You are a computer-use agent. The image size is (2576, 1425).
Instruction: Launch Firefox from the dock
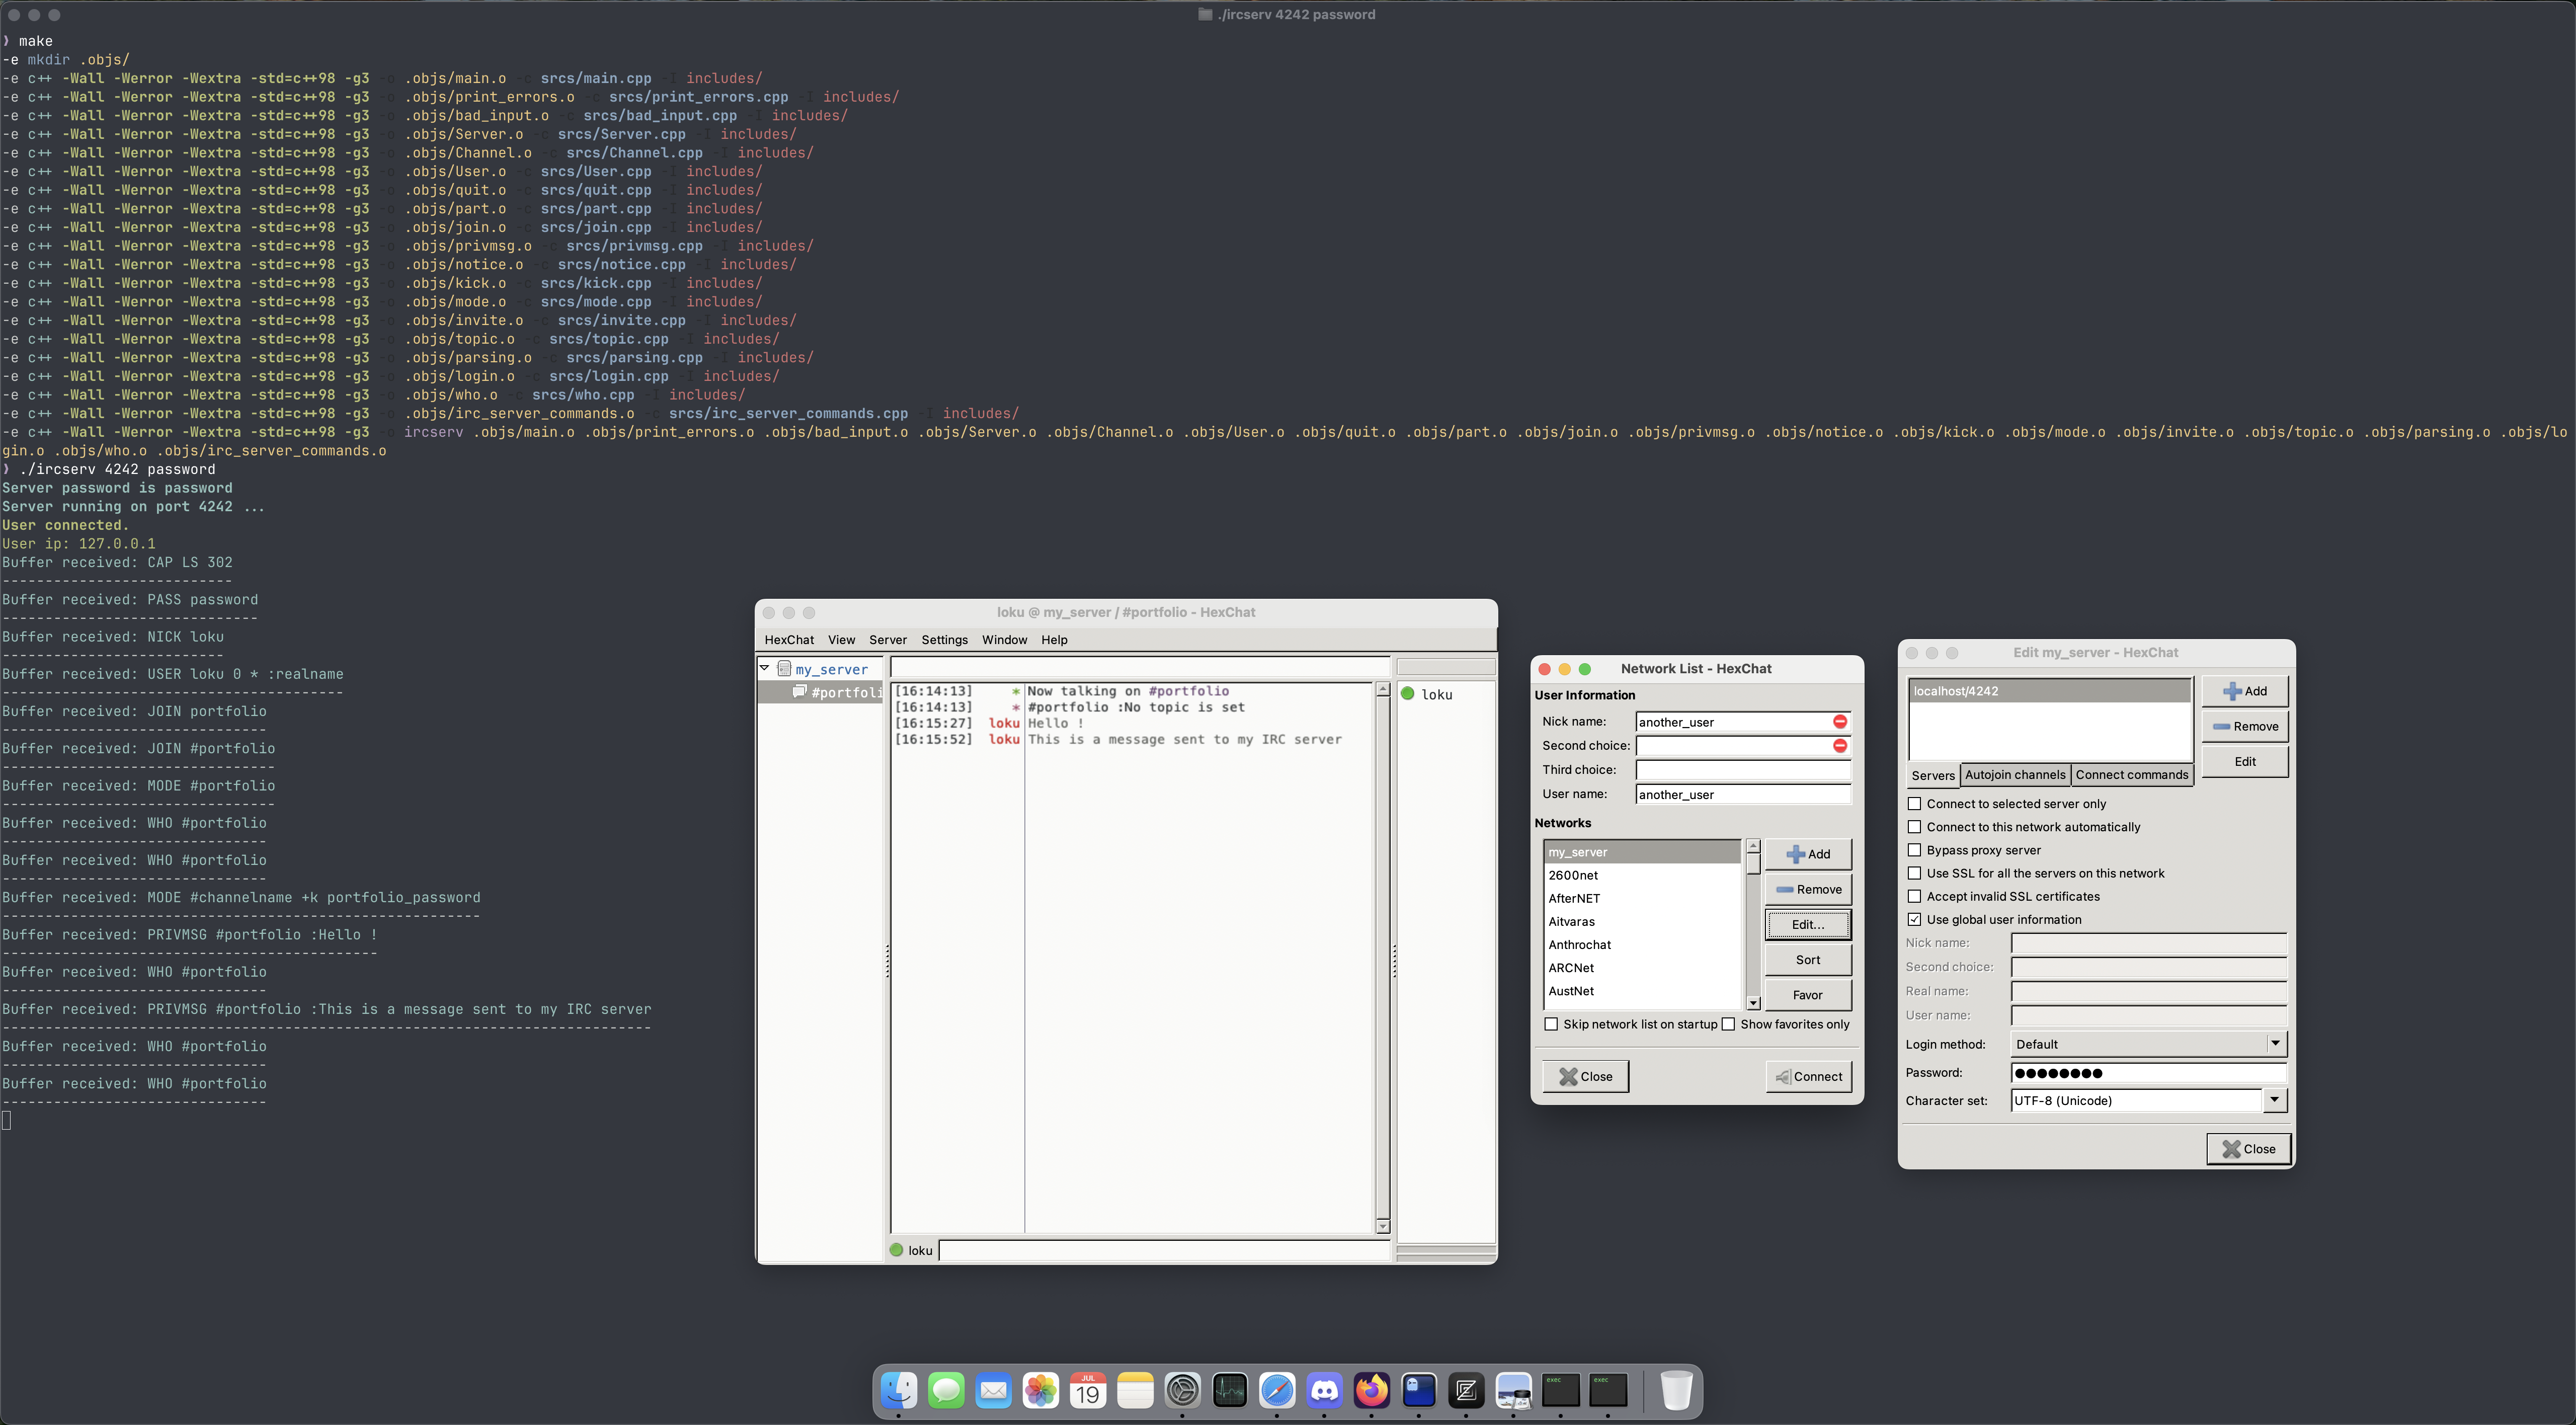click(1372, 1390)
